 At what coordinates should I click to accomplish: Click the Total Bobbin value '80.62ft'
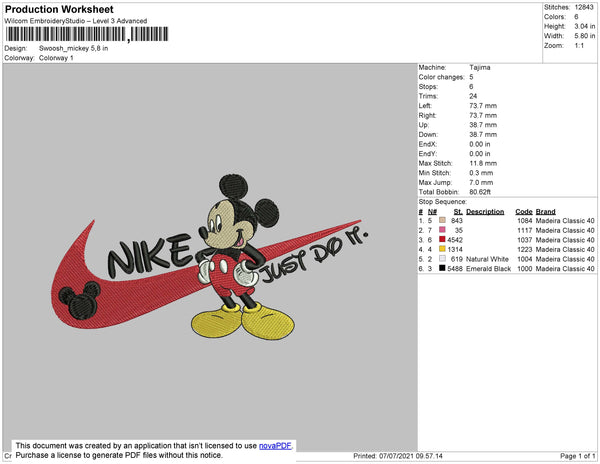480,192
